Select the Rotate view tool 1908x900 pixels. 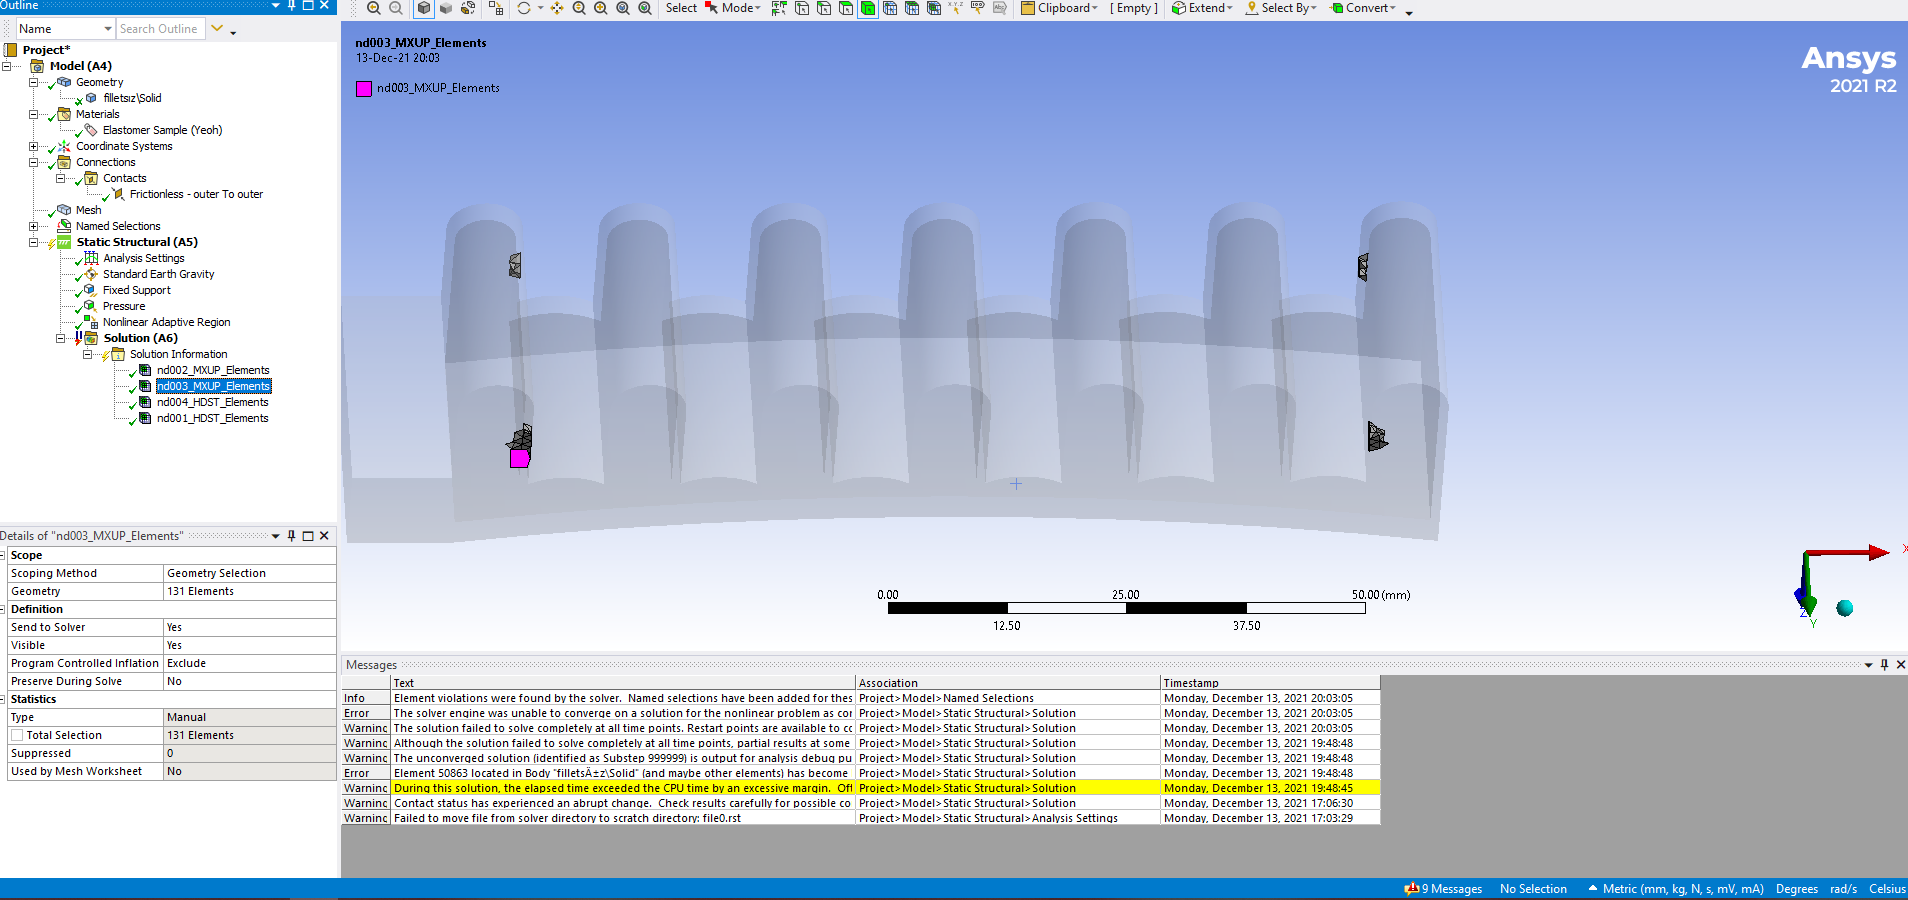tap(524, 8)
